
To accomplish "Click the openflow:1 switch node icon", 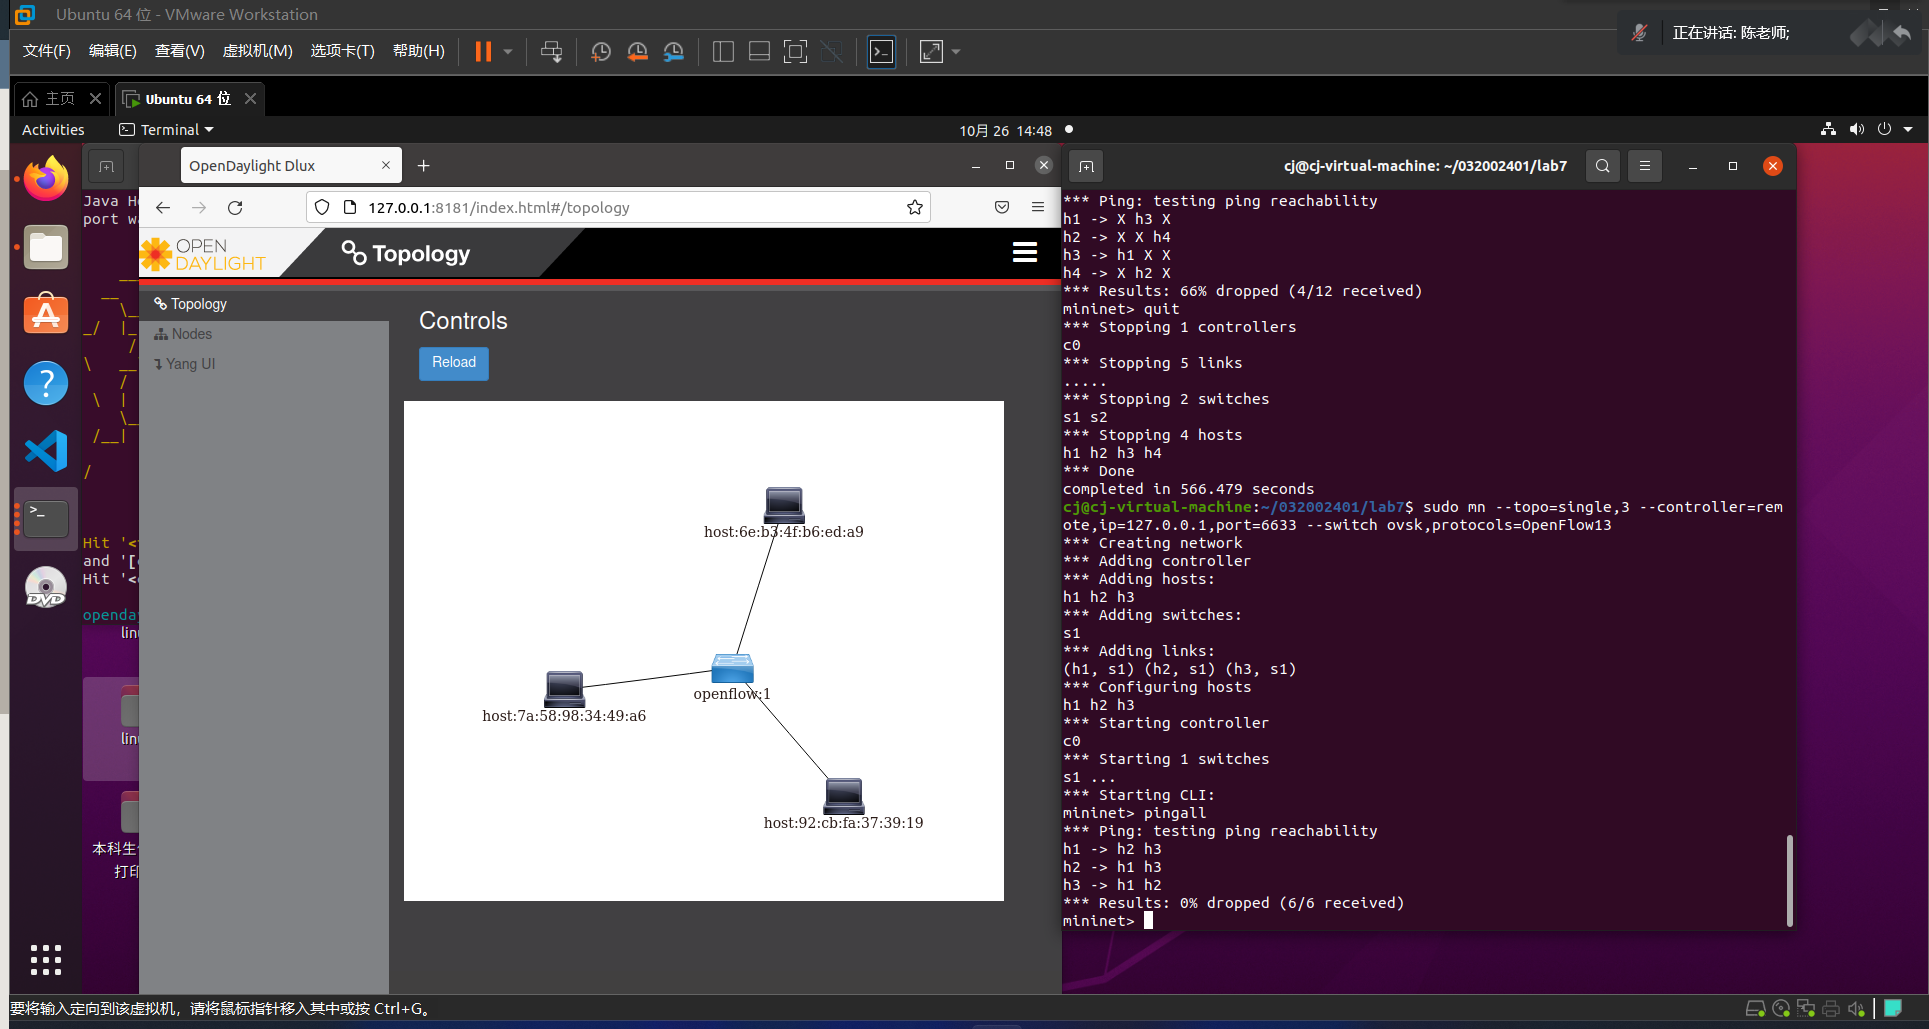I will click(732, 669).
